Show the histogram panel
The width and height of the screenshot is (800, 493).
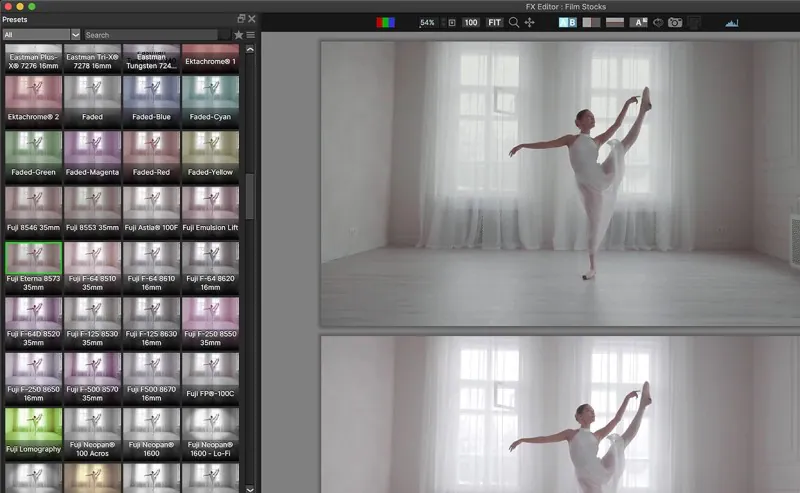tap(732, 22)
